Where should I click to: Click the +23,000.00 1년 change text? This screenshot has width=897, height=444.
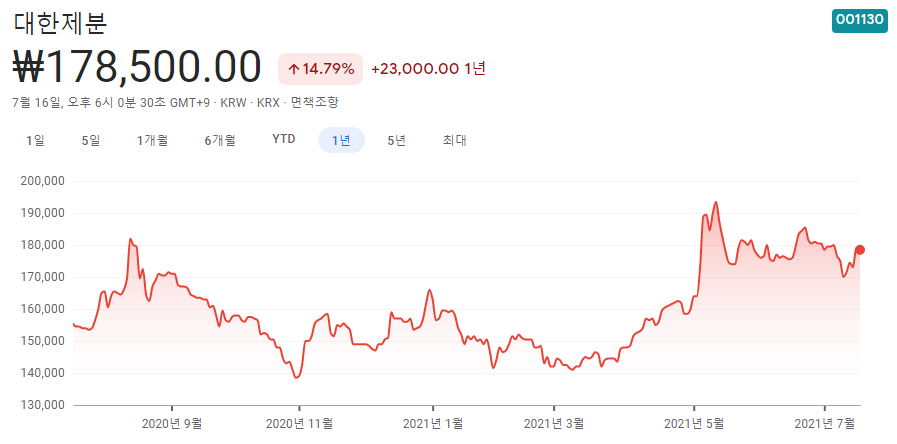[428, 69]
